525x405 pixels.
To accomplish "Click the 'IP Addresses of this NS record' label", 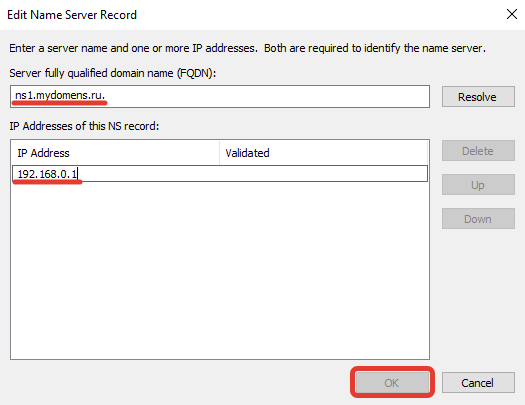I will coord(84,126).
